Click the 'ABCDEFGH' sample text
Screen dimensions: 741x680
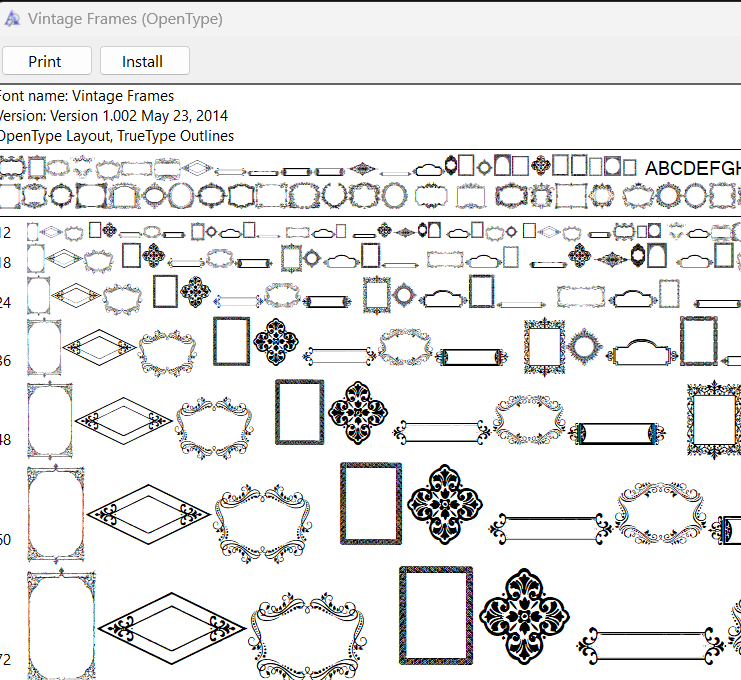(x=693, y=168)
